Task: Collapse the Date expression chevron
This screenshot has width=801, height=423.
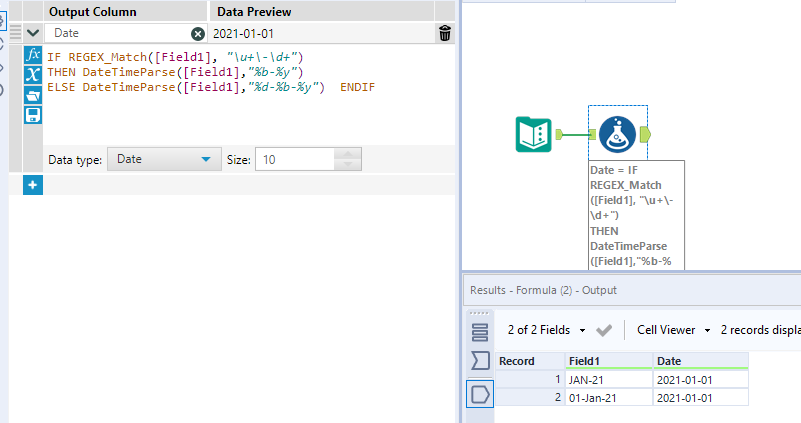Action: 33,33
